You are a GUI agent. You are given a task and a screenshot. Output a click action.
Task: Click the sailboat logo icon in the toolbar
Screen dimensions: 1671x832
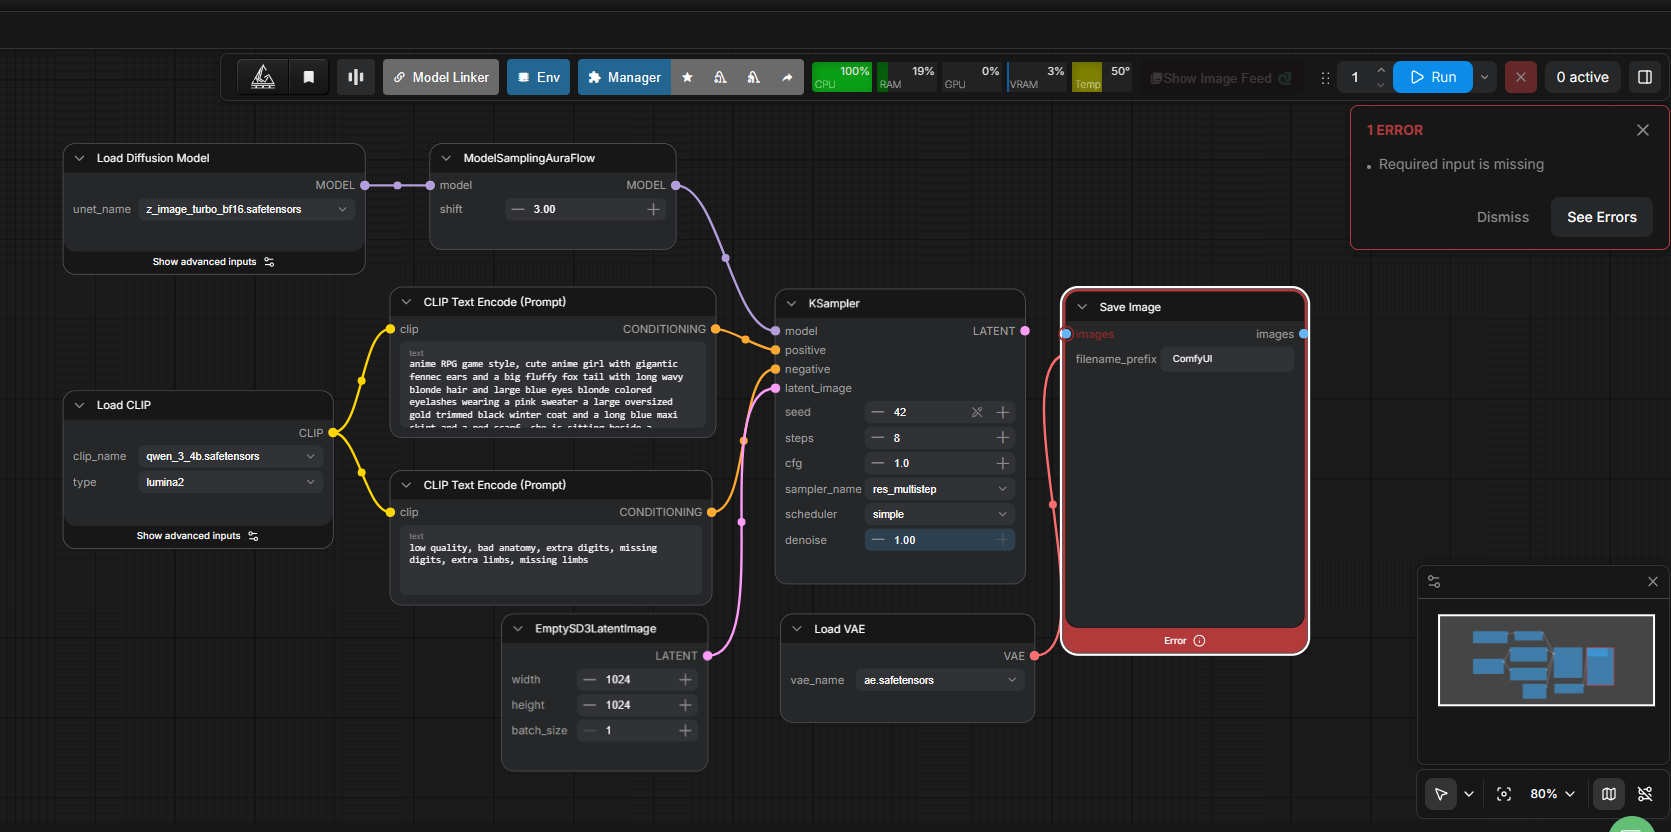(x=263, y=77)
